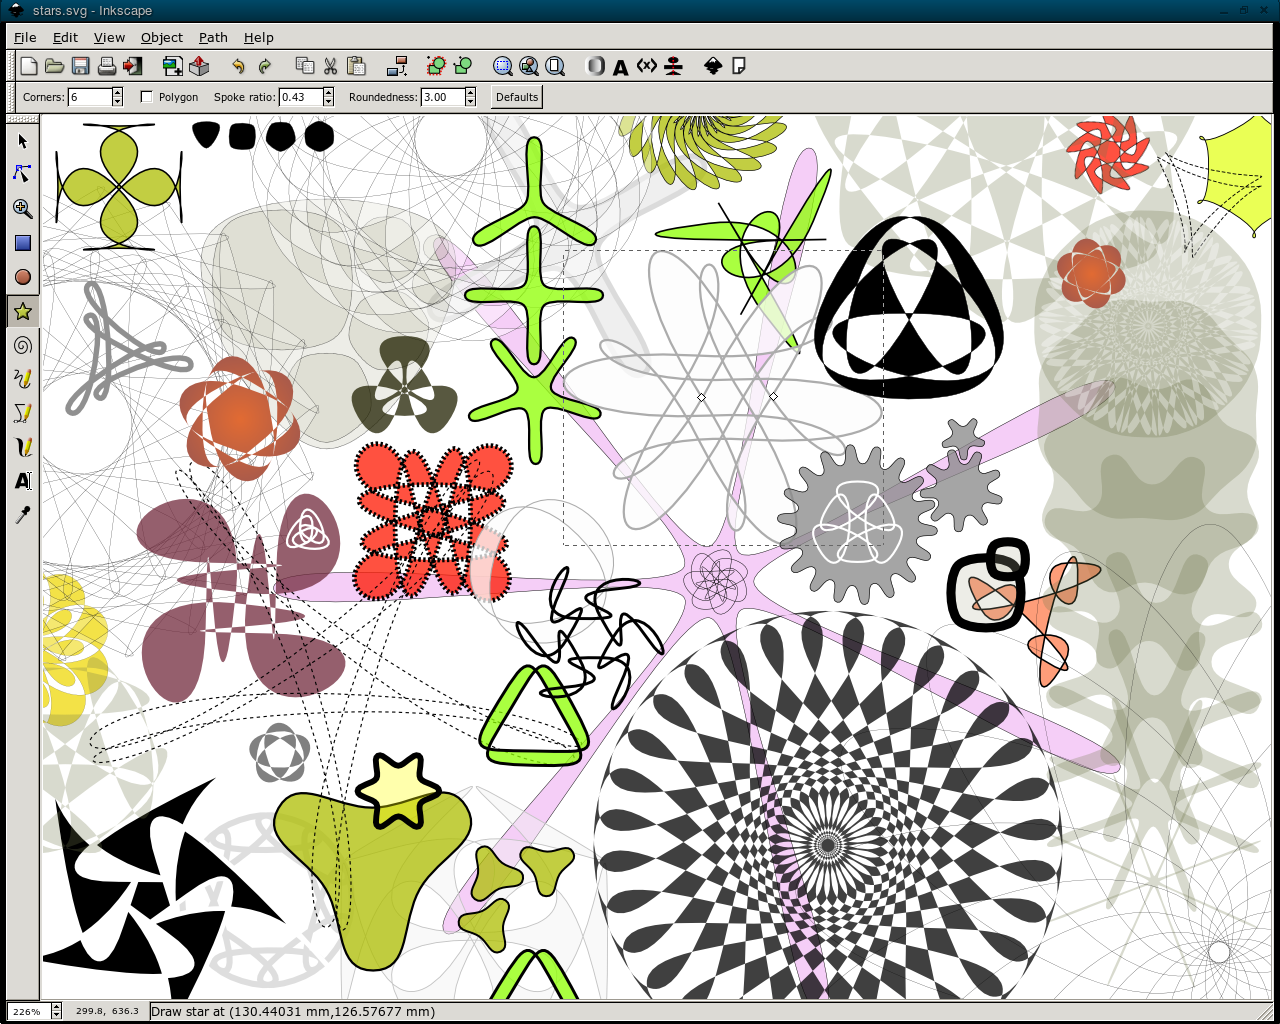Screen dimensions: 1280x1024
Task: Select the Spiral tool
Action: [22, 345]
